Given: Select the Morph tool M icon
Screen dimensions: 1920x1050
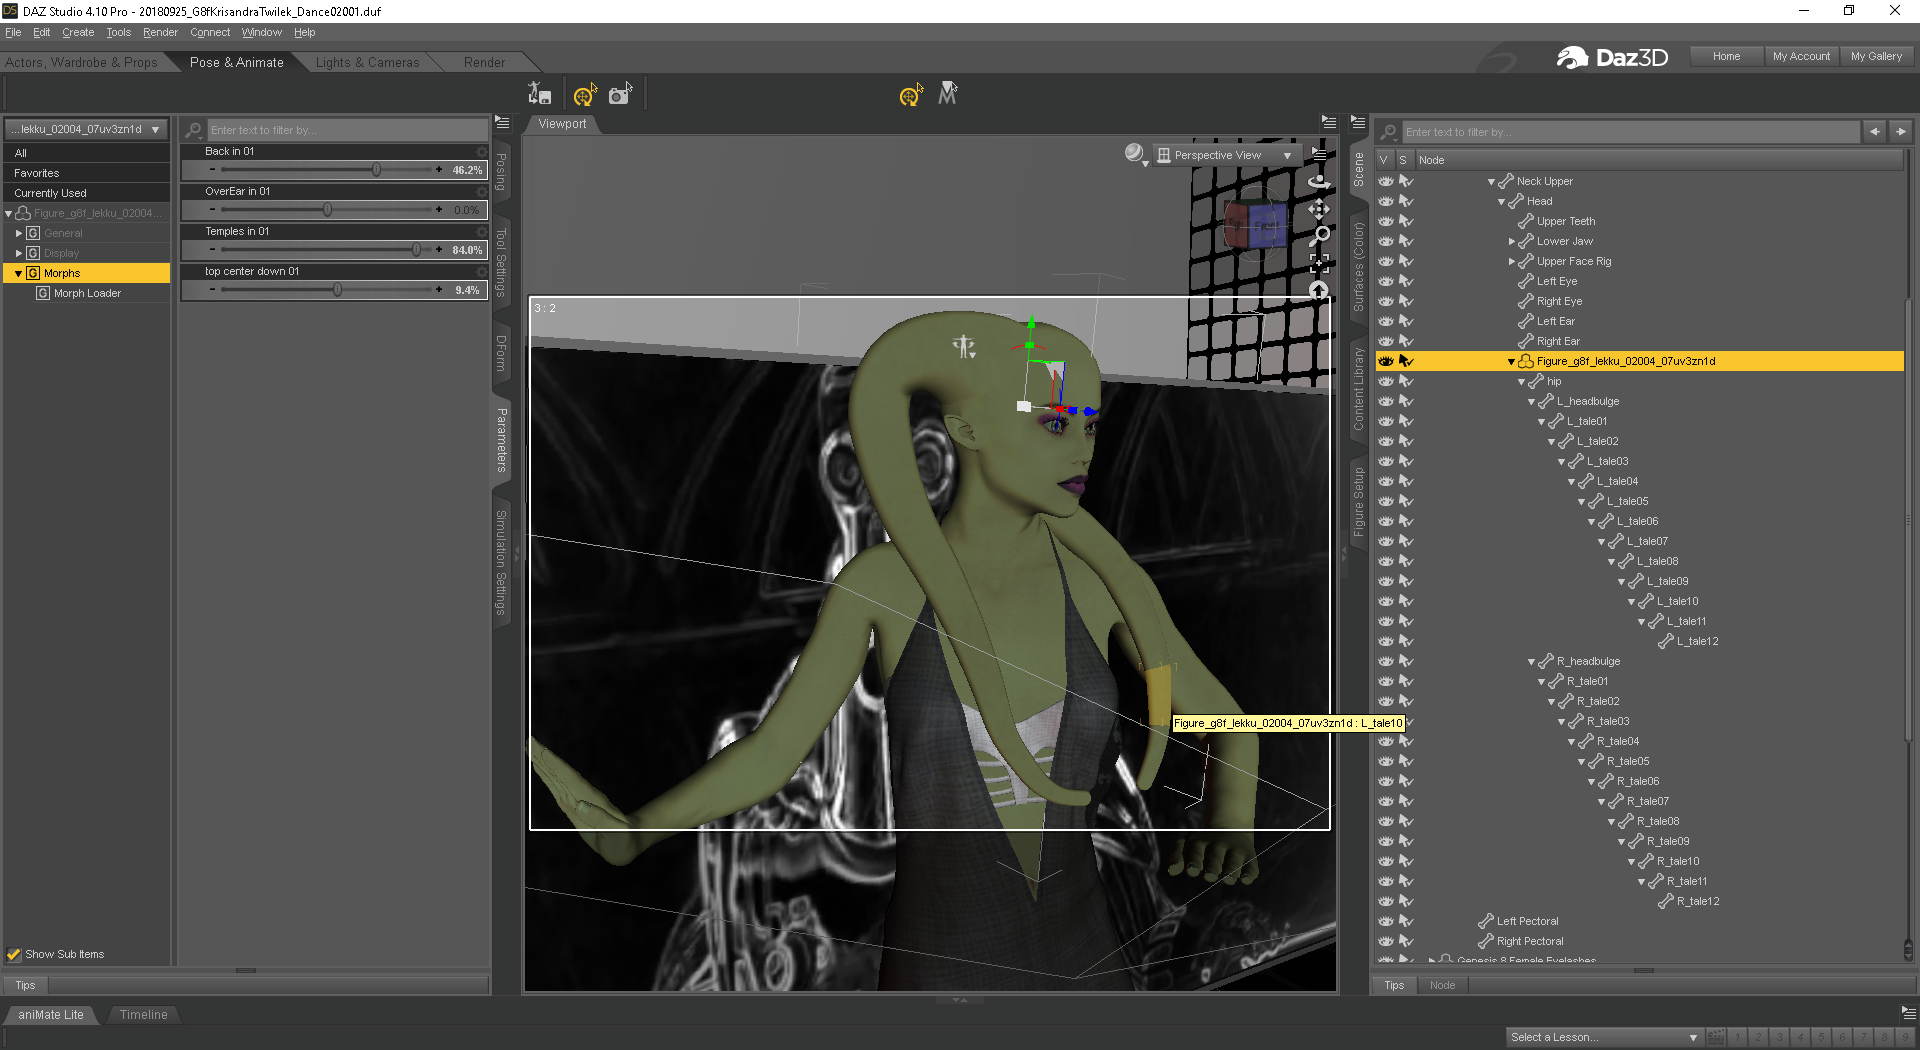Looking at the screenshot, I should [x=948, y=94].
